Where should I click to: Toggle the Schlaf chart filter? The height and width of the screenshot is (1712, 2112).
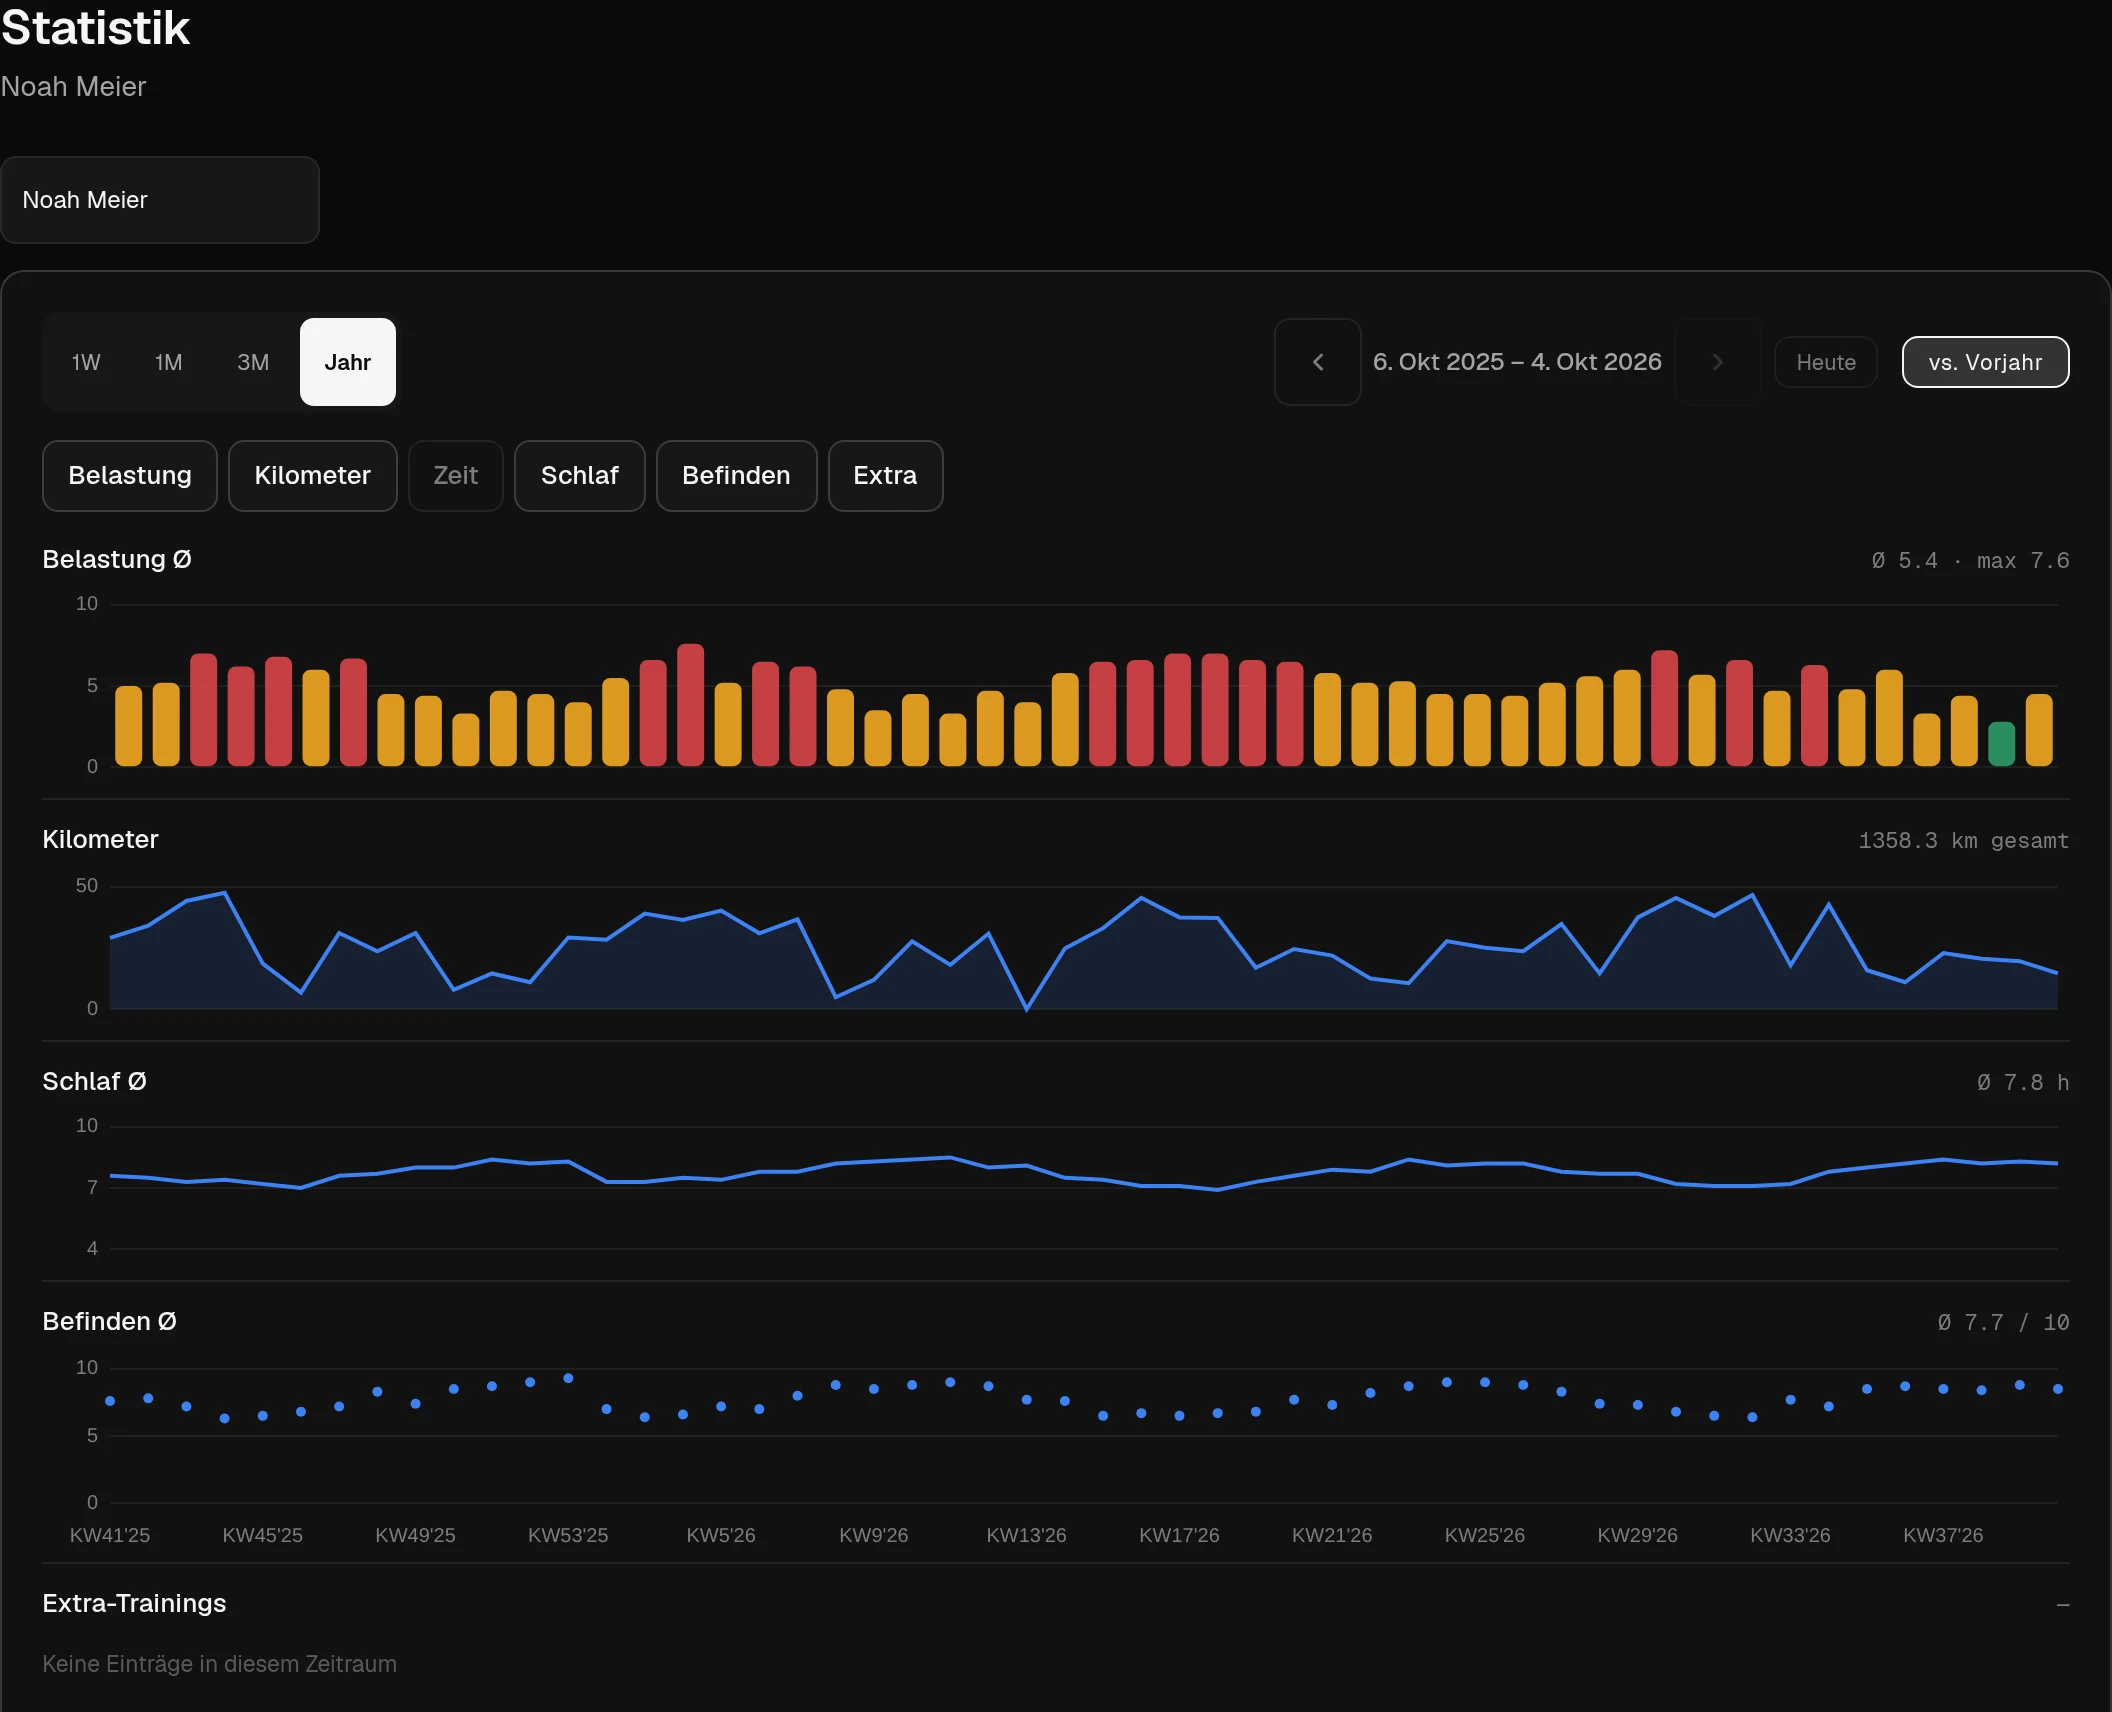click(580, 476)
